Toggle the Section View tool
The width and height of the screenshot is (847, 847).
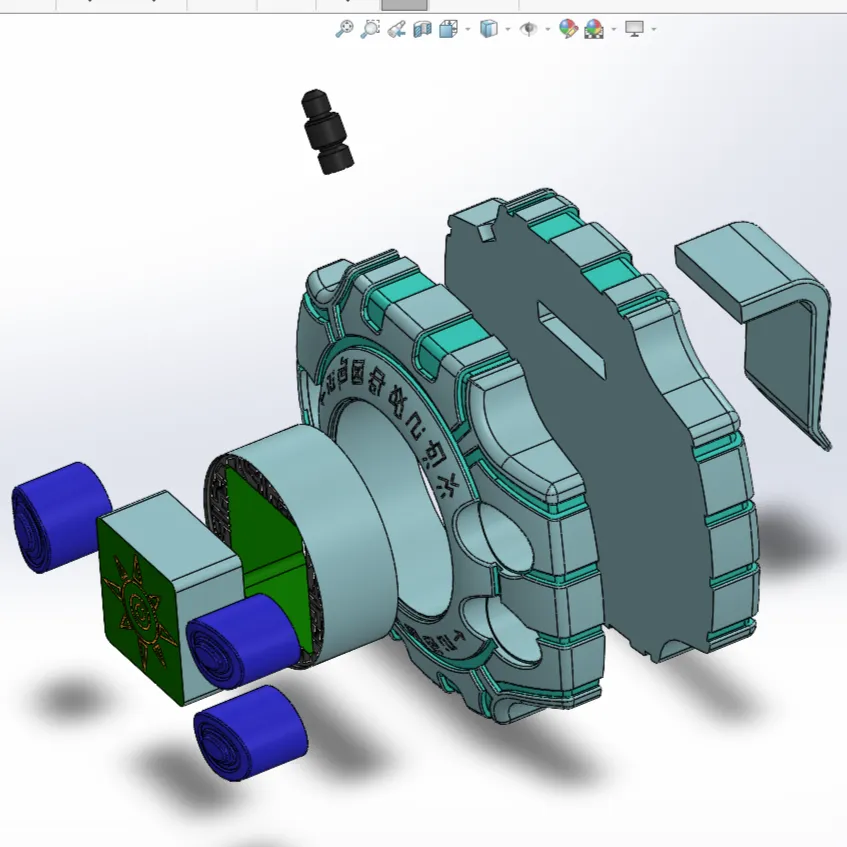click(422, 29)
